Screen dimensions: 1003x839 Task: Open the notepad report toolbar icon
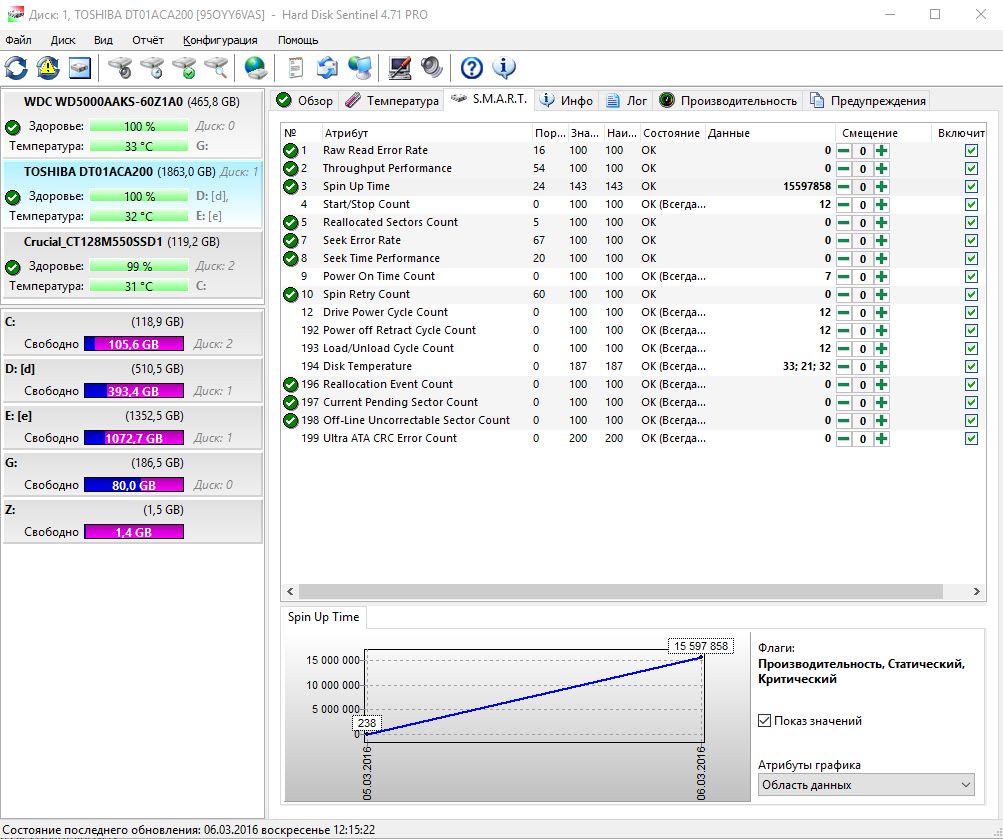(x=295, y=68)
